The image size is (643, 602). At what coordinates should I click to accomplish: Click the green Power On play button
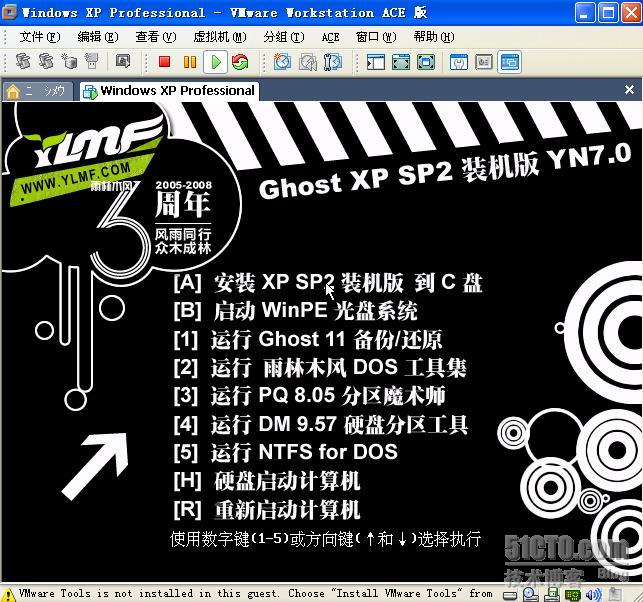point(216,62)
